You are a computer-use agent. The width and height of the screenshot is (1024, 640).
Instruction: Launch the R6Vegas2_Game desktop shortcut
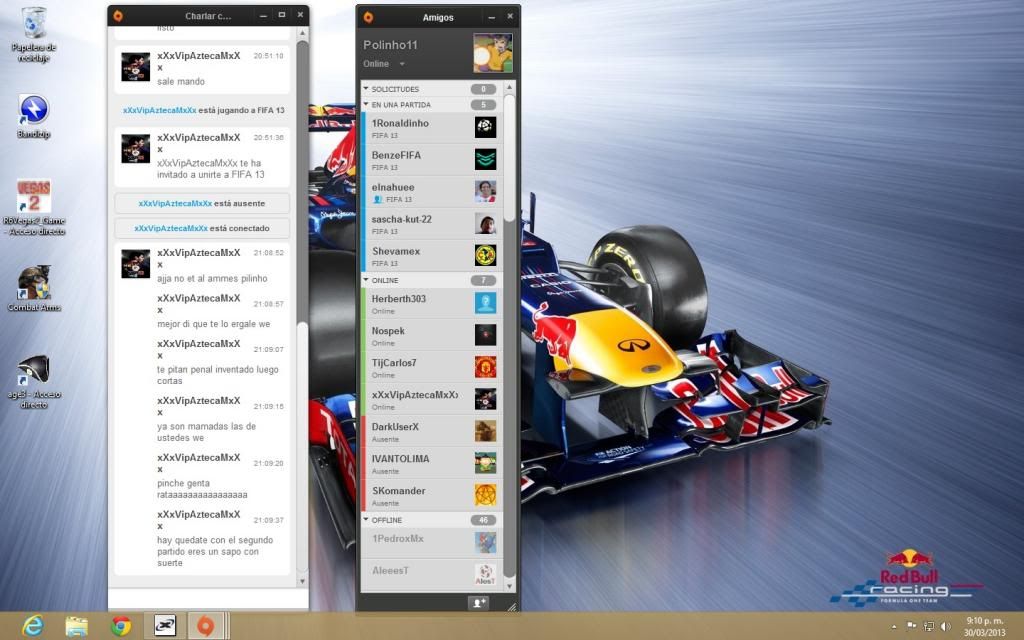click(x=33, y=207)
